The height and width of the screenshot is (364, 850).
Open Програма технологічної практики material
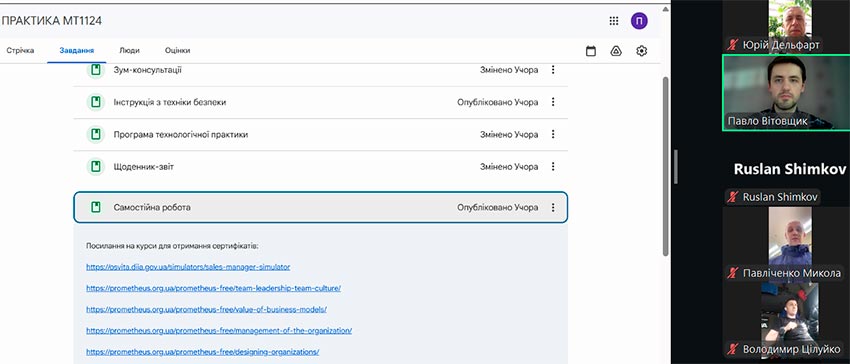(320, 135)
